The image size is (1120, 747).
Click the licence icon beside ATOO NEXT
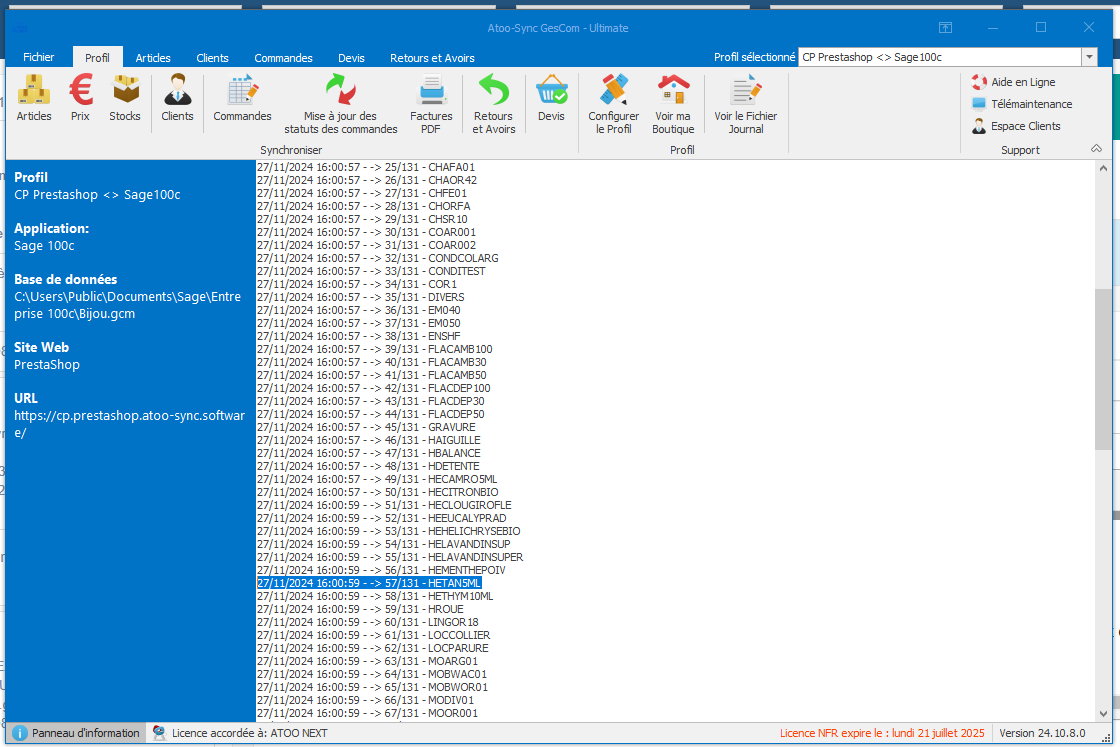pyautogui.click(x=159, y=733)
